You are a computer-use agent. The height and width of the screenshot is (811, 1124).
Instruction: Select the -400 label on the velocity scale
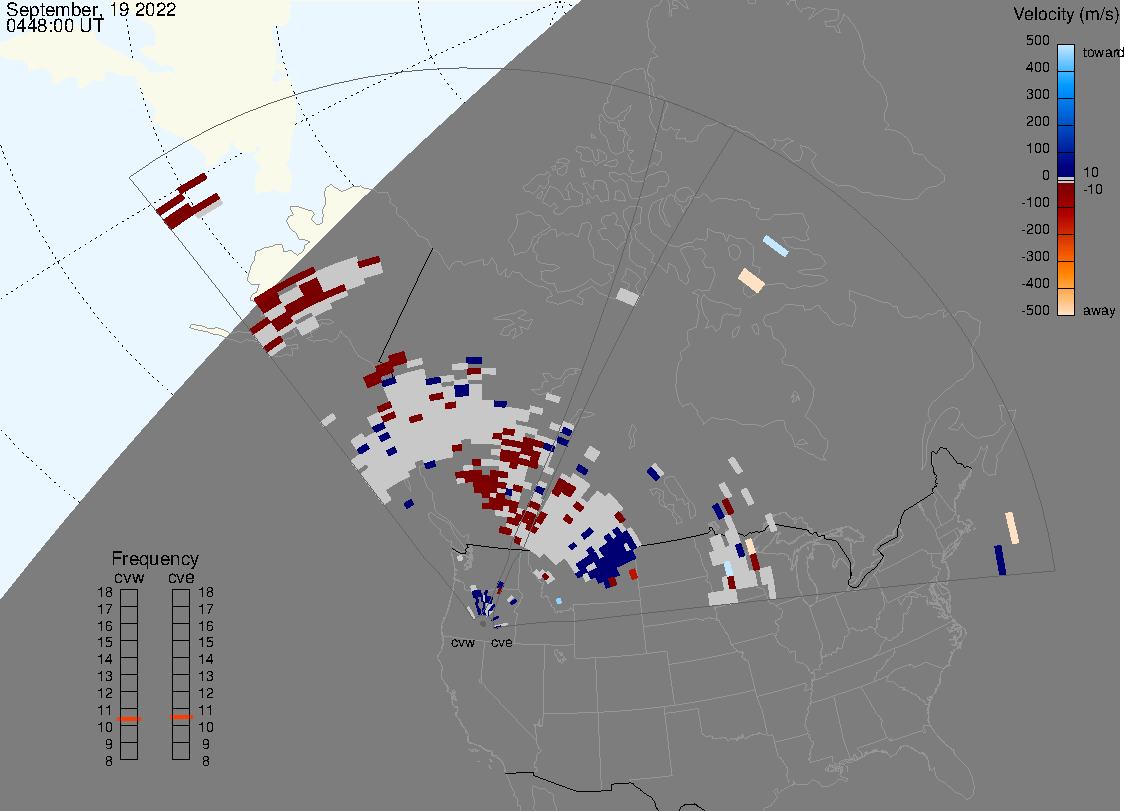[x=1035, y=283]
